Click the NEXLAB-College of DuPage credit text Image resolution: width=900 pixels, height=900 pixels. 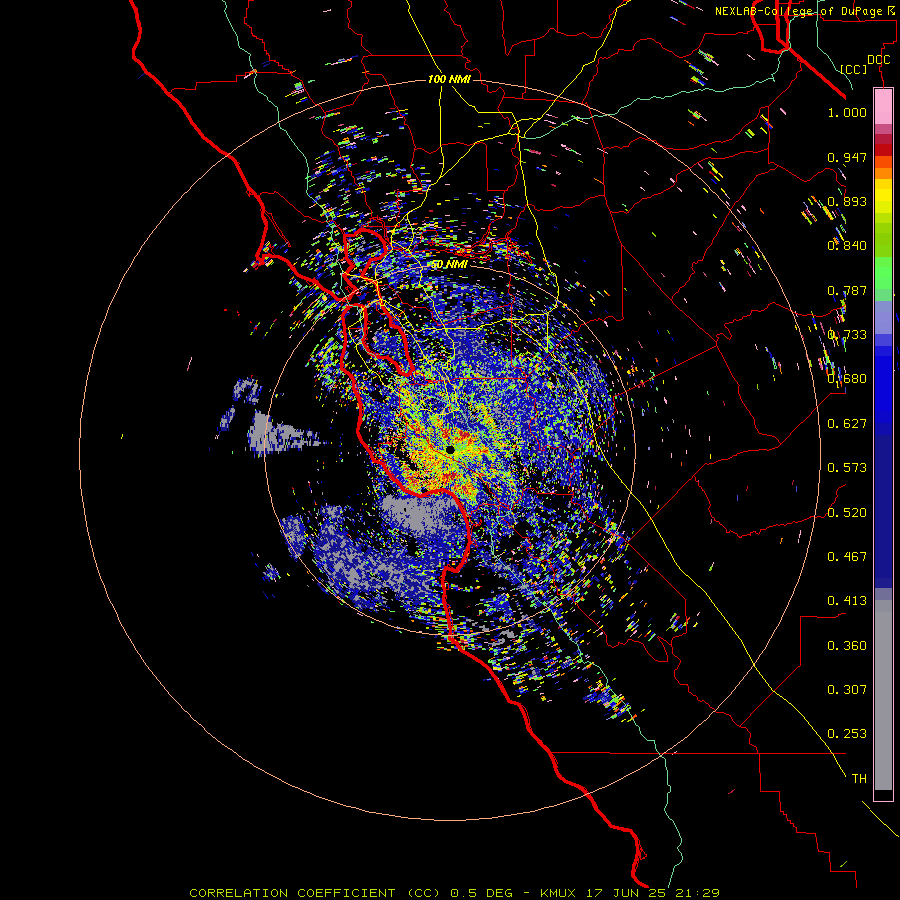(x=805, y=11)
